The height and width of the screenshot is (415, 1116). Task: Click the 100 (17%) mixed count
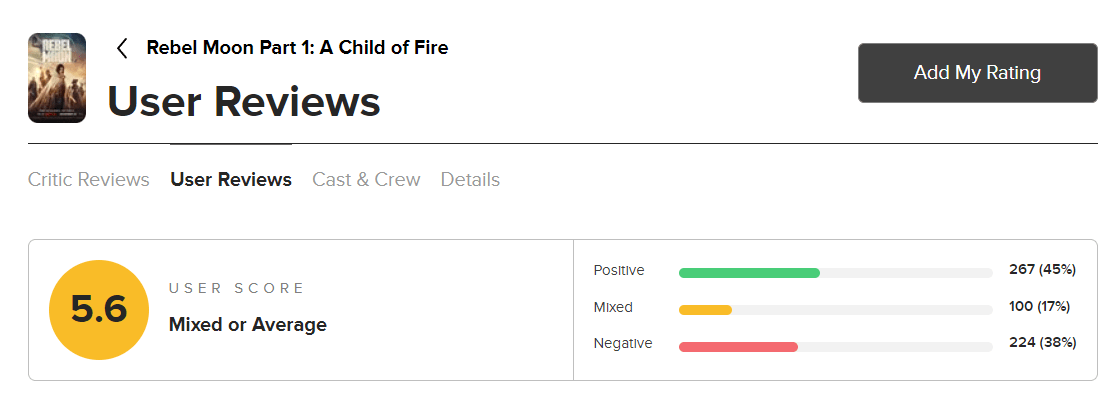(1040, 307)
